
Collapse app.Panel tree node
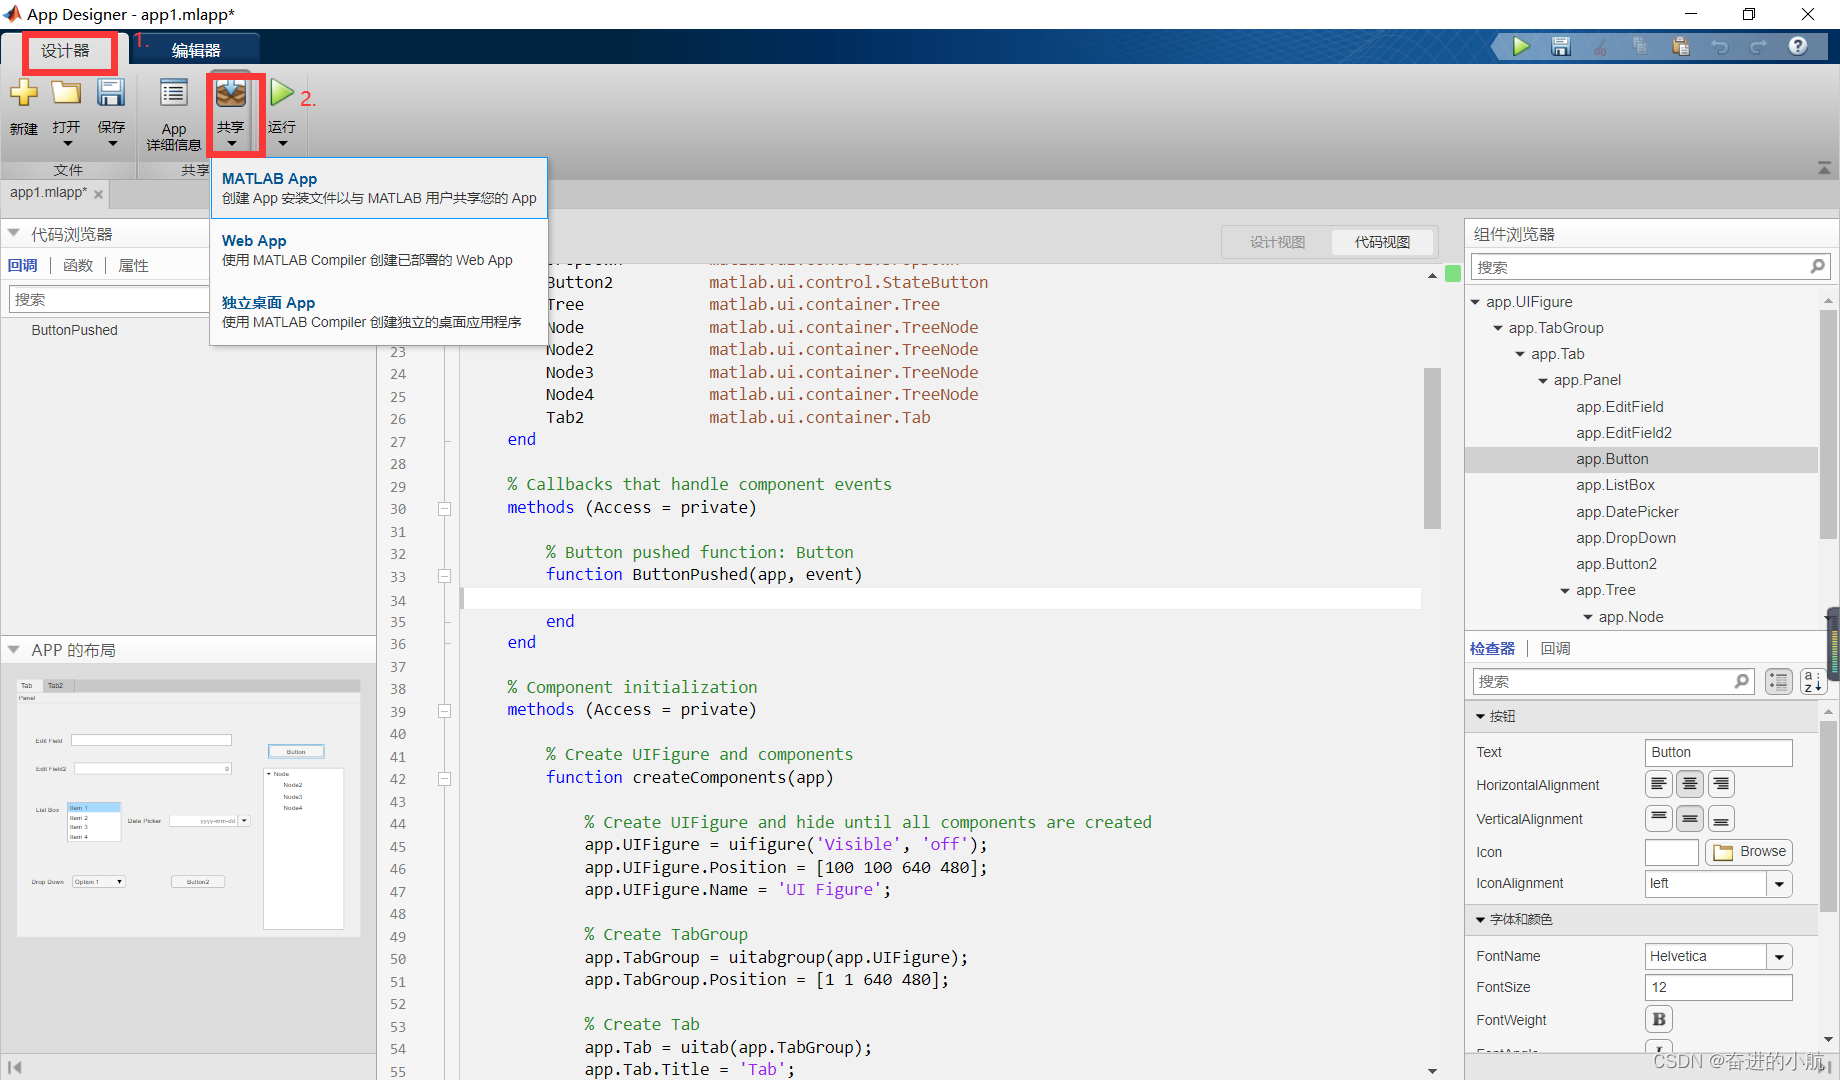[1543, 381]
